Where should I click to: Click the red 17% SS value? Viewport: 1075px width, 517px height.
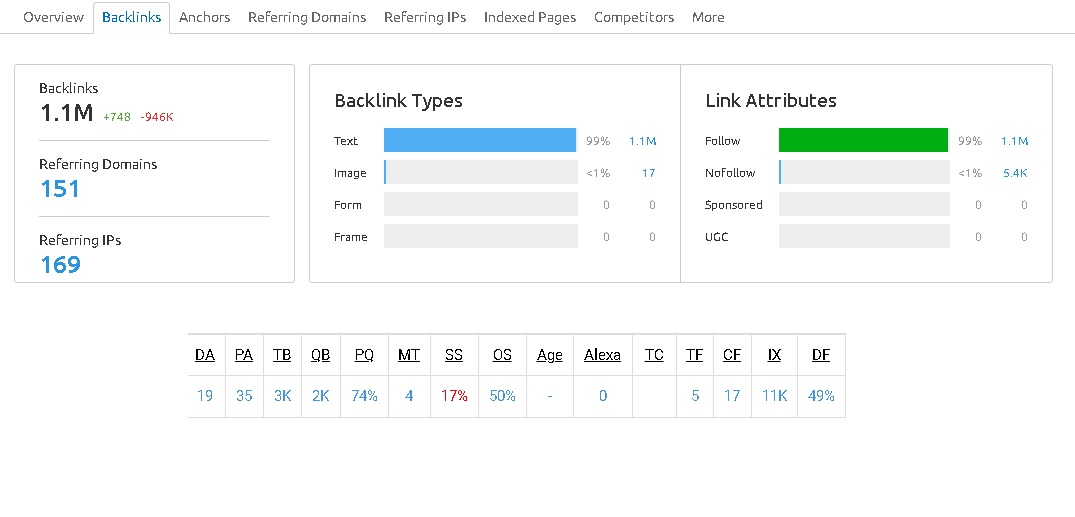pyautogui.click(x=454, y=396)
